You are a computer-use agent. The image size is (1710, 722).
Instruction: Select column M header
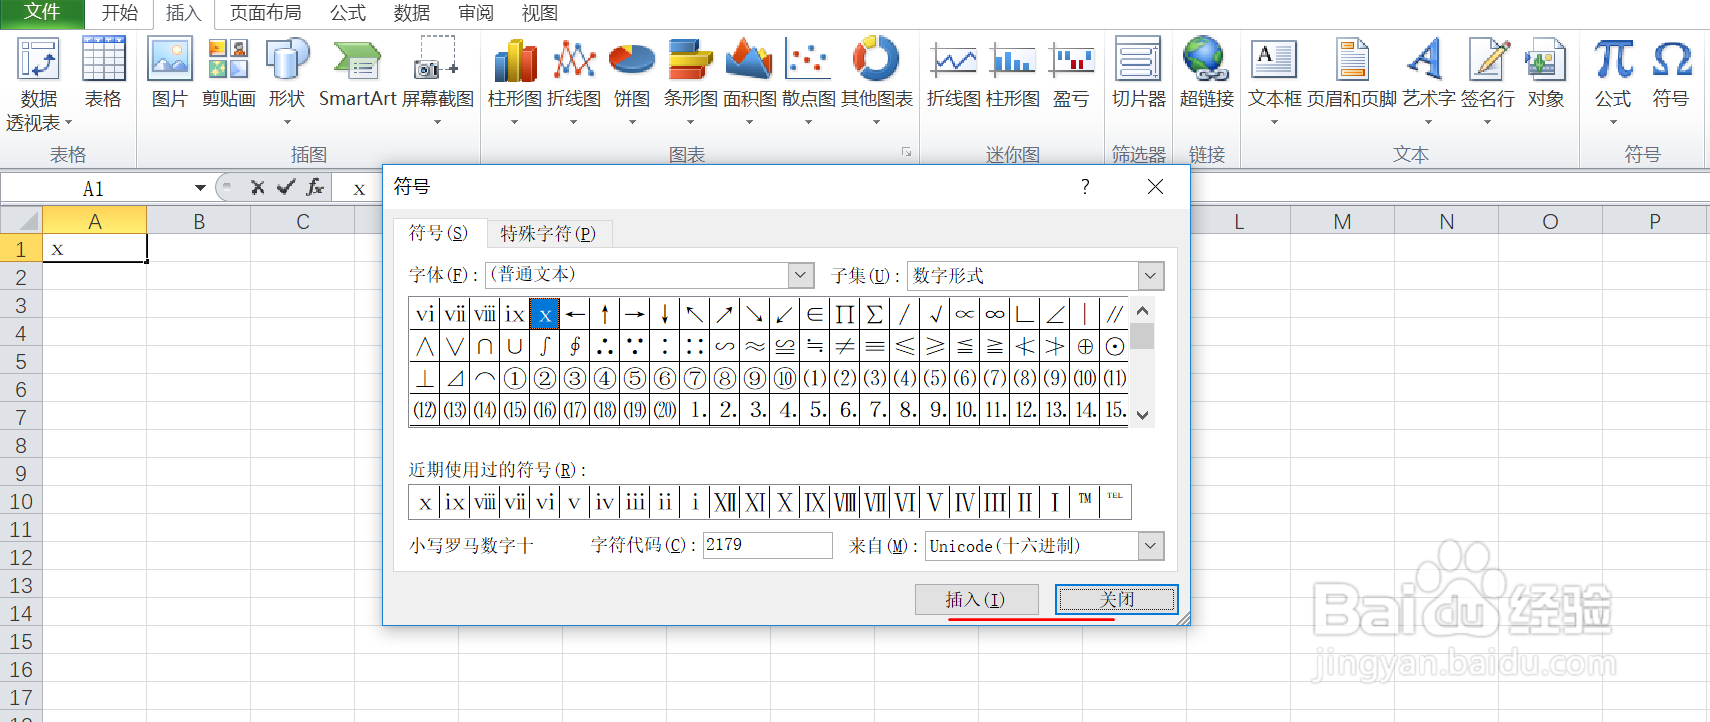(1342, 221)
